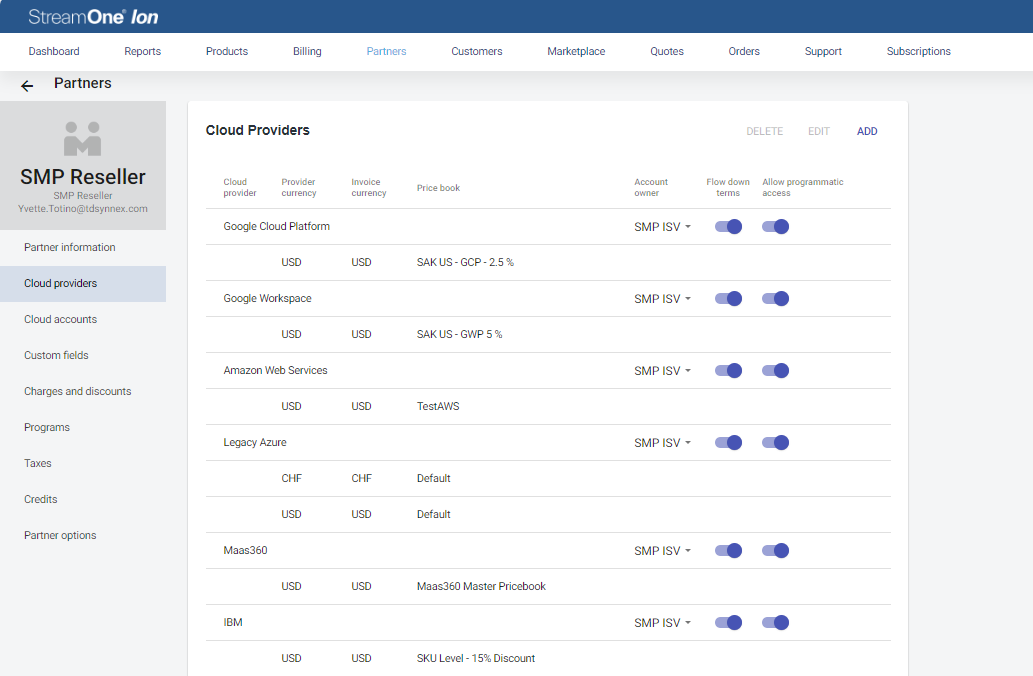Navigate to the Subscriptions tab
The height and width of the screenshot is (676, 1033).
click(918, 50)
